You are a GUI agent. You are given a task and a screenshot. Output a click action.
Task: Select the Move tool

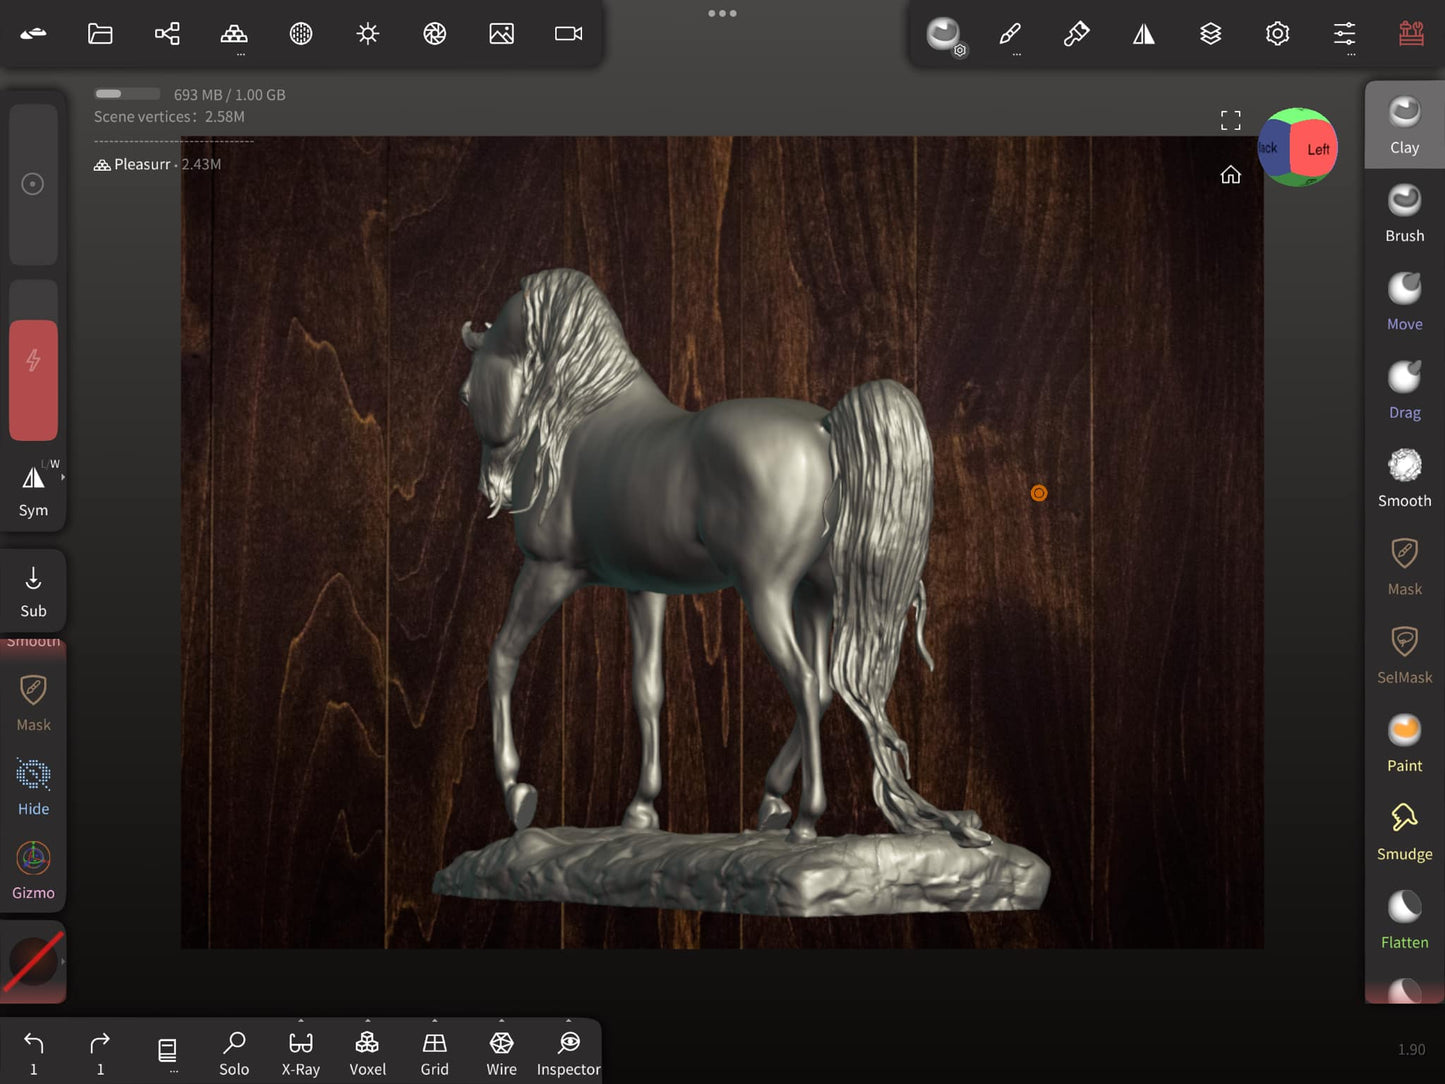[x=1404, y=301]
